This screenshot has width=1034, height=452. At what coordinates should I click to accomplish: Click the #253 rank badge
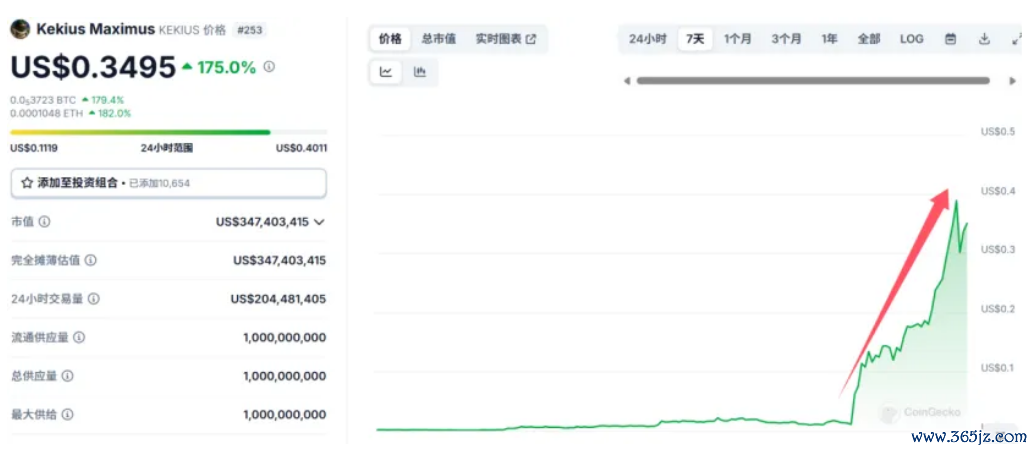tap(249, 30)
